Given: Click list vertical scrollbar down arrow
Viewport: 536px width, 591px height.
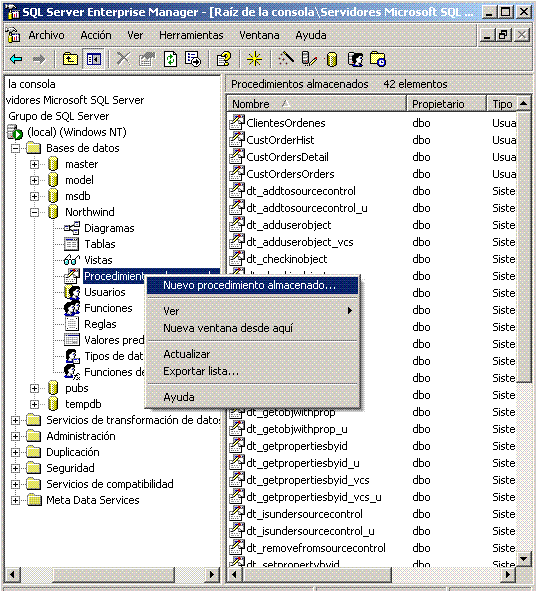Looking at the screenshot, I should point(524,559).
